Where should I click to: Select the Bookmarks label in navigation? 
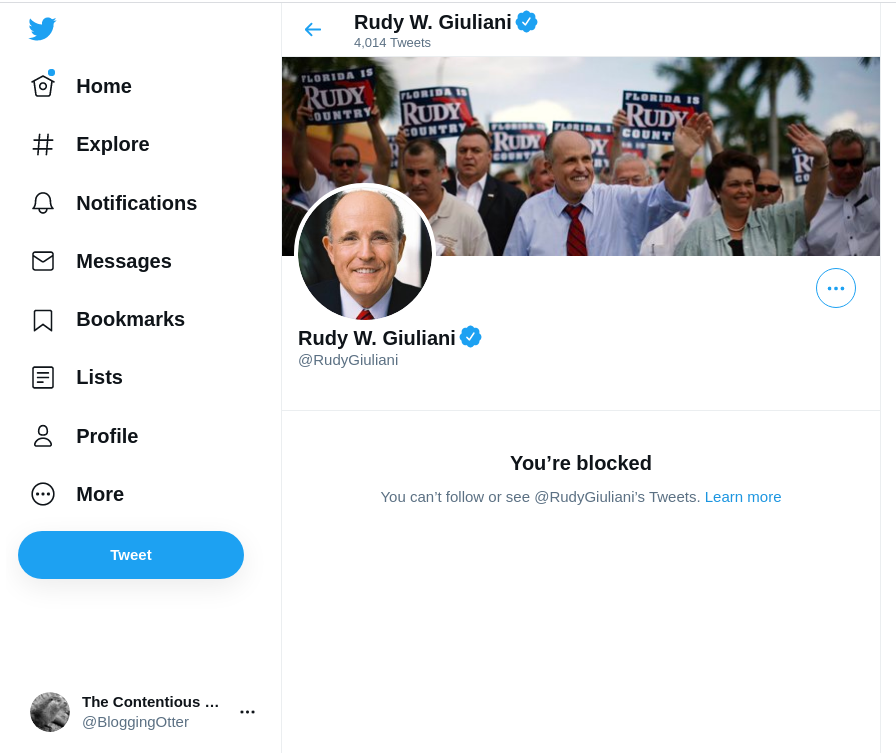tap(130, 319)
